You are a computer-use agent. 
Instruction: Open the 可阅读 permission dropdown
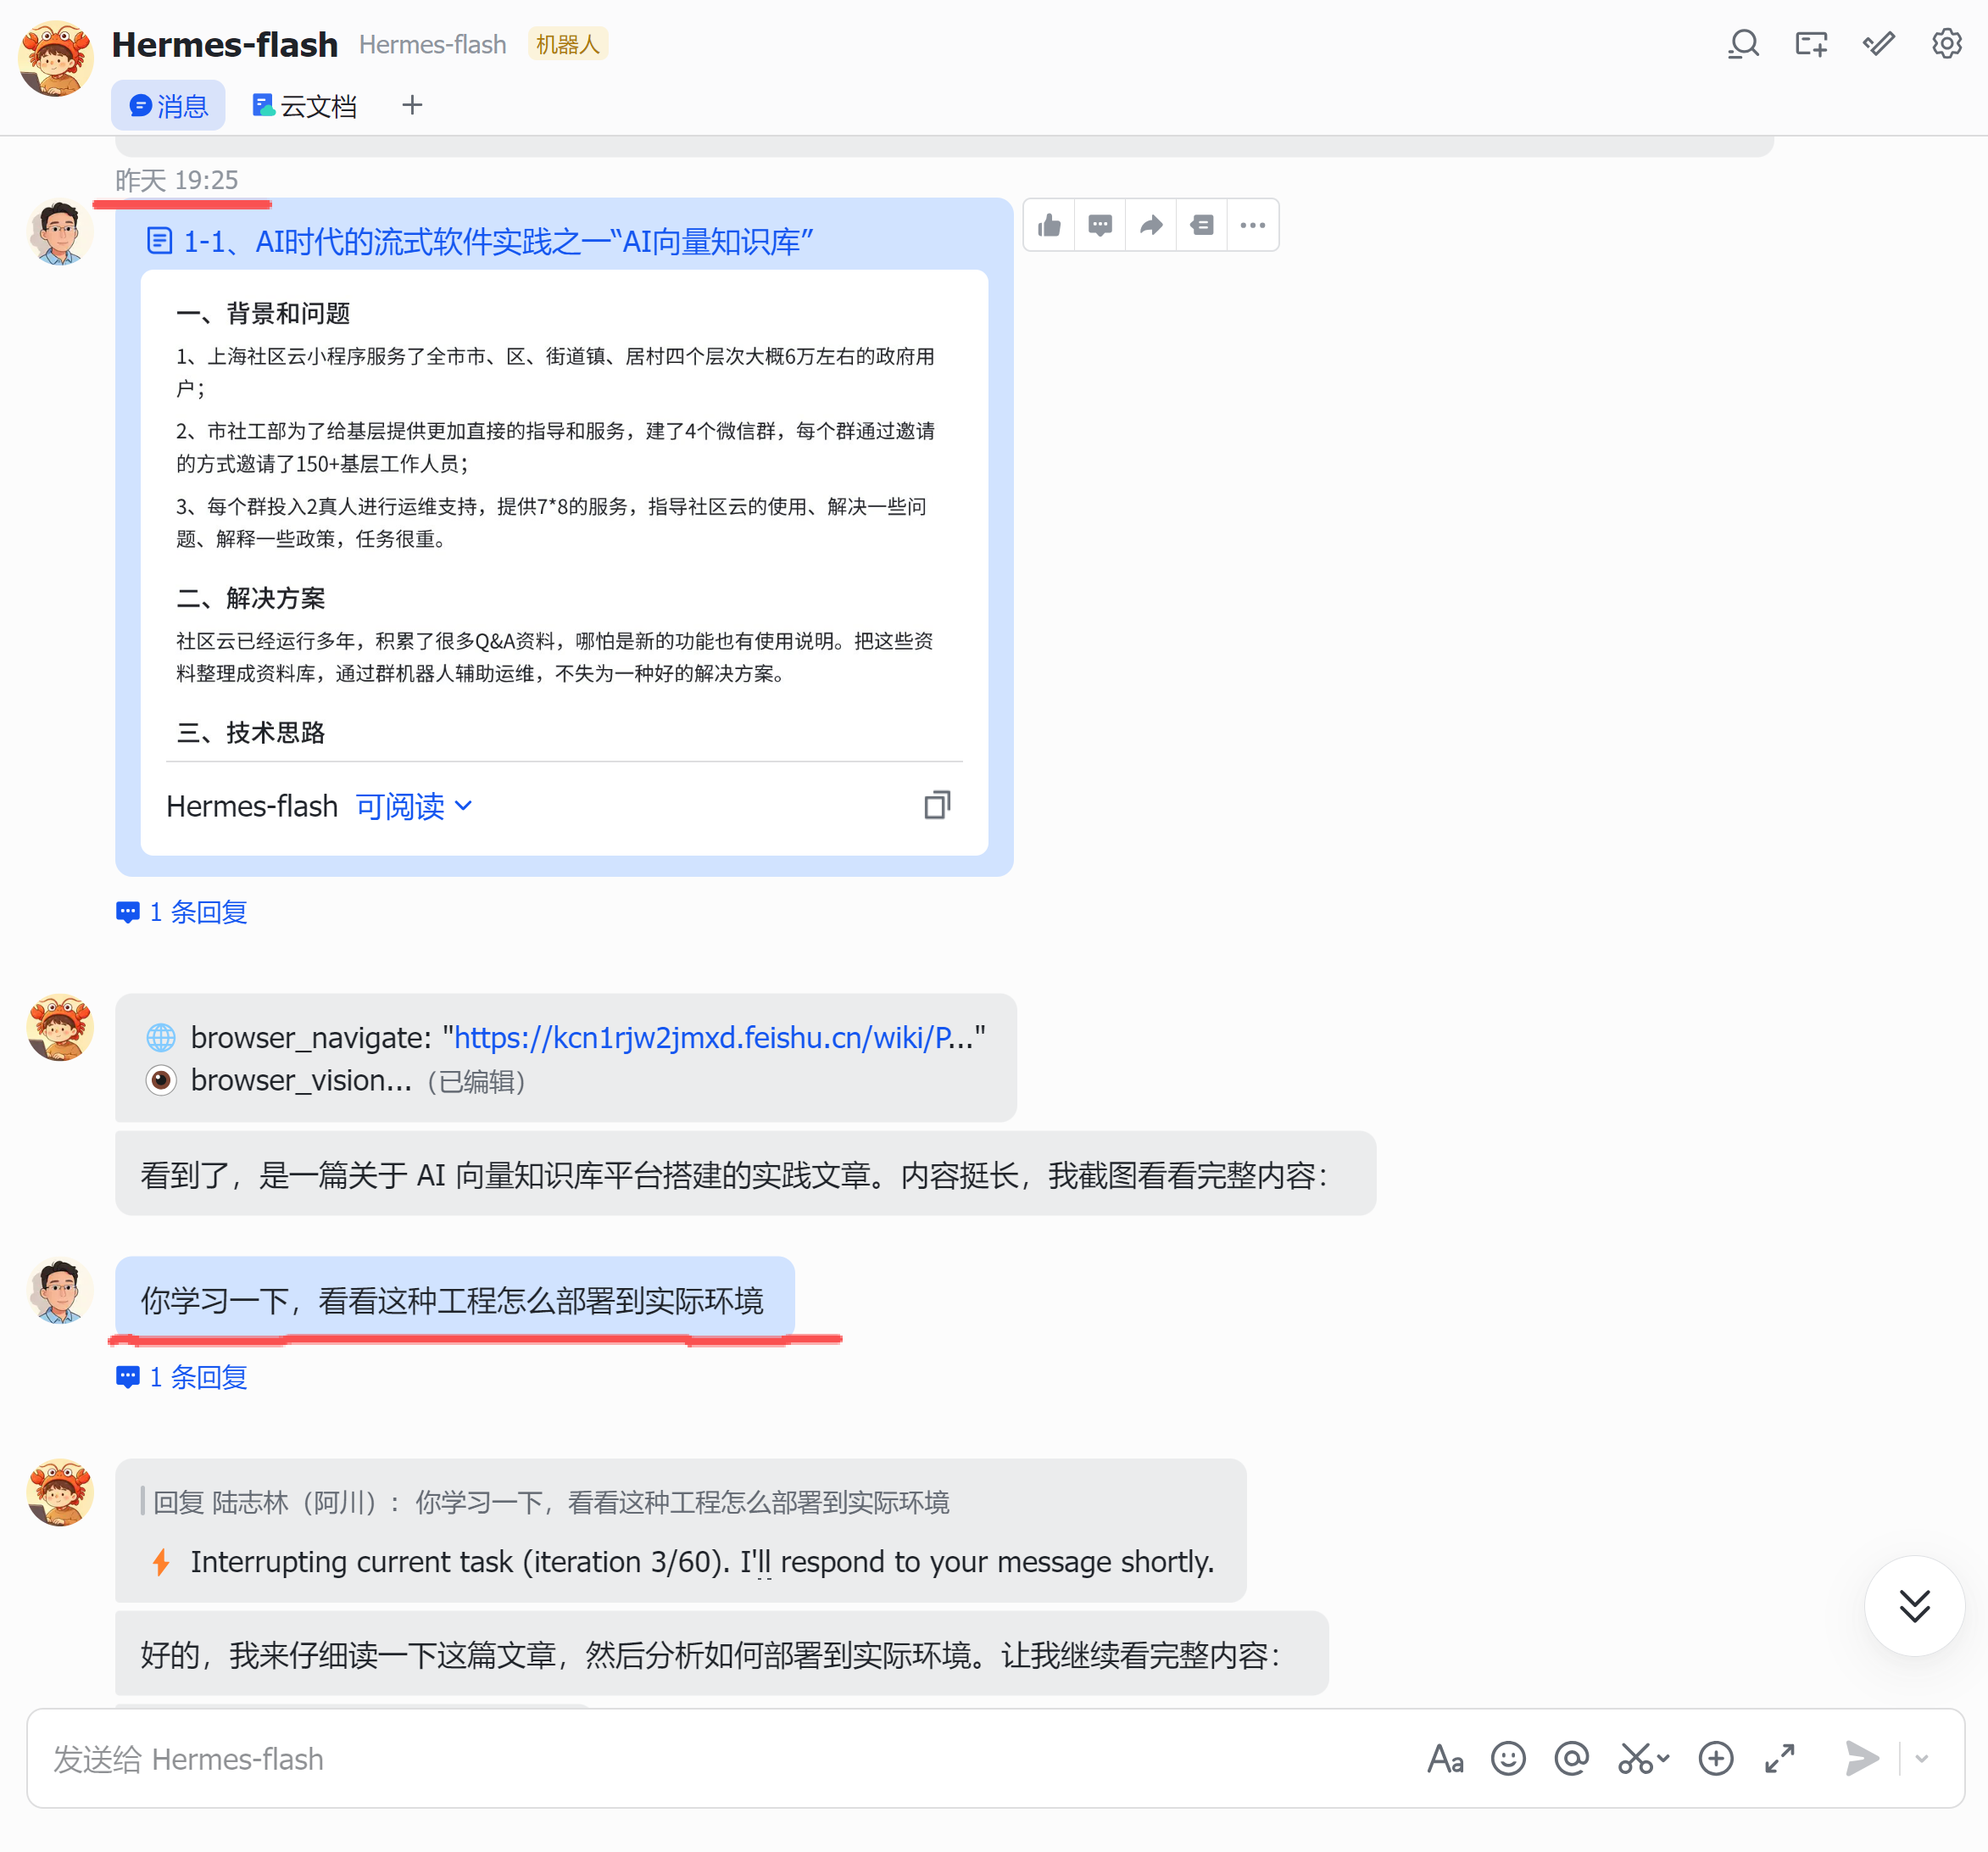(x=414, y=806)
